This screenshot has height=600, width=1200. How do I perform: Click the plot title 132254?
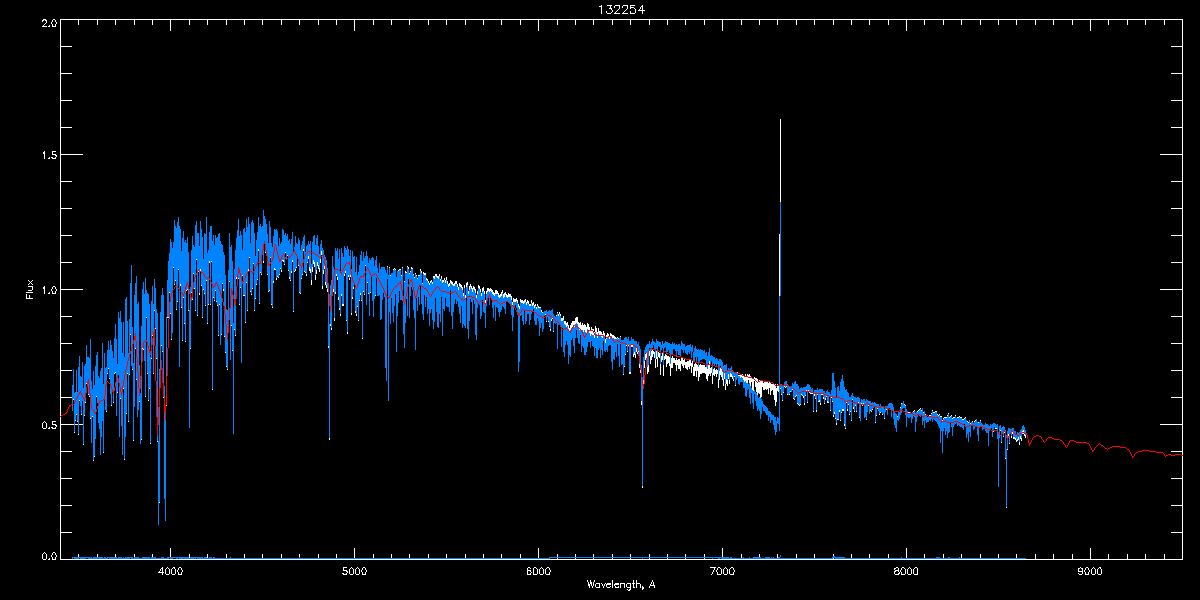click(x=621, y=9)
